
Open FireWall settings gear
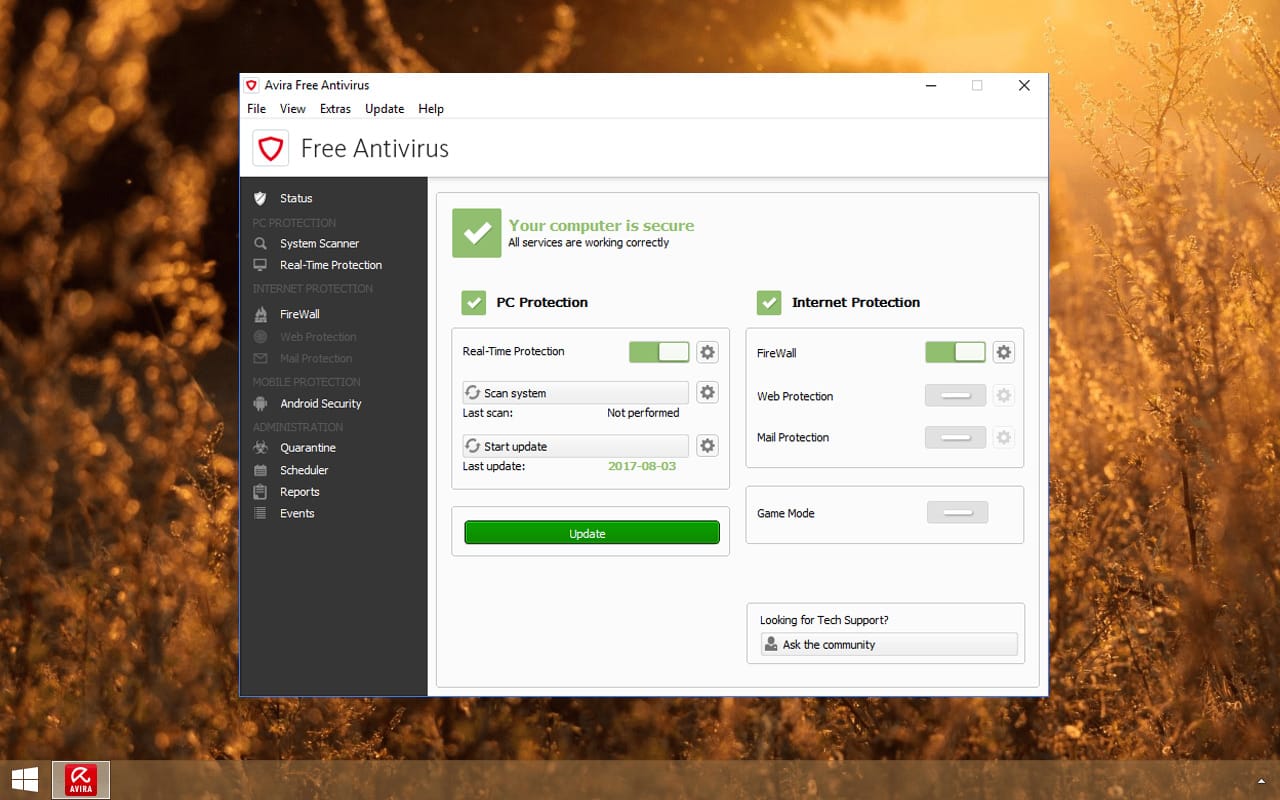click(1003, 352)
